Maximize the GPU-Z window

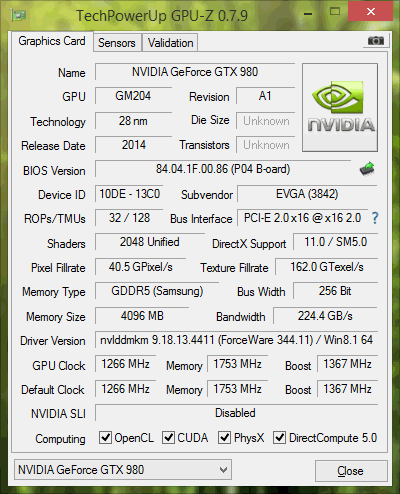335,12
